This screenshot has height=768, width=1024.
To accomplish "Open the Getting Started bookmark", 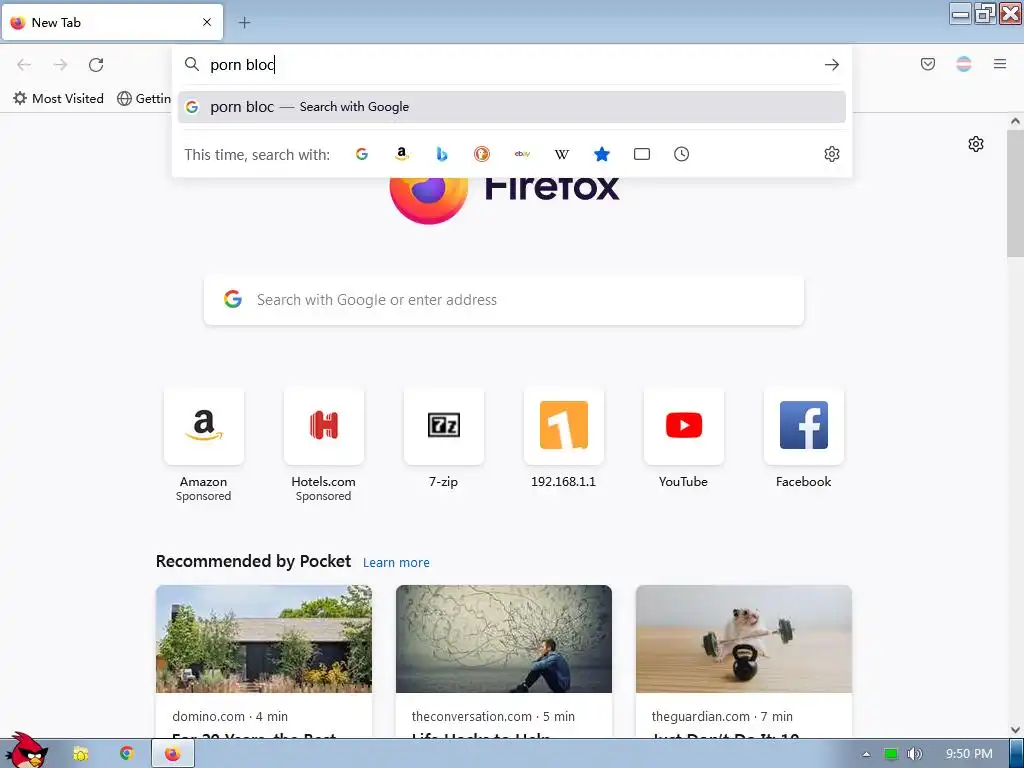I will pyautogui.click(x=144, y=99).
